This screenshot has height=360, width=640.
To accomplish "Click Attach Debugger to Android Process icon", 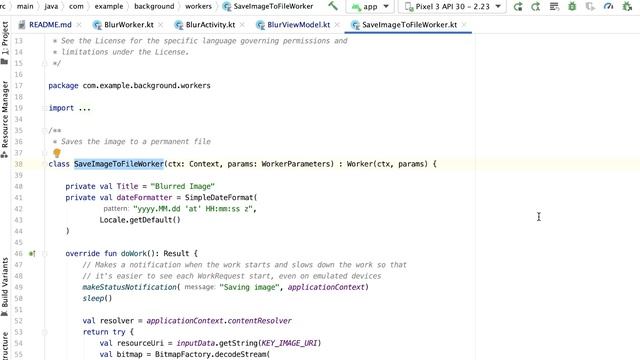I will (x=627, y=6).
